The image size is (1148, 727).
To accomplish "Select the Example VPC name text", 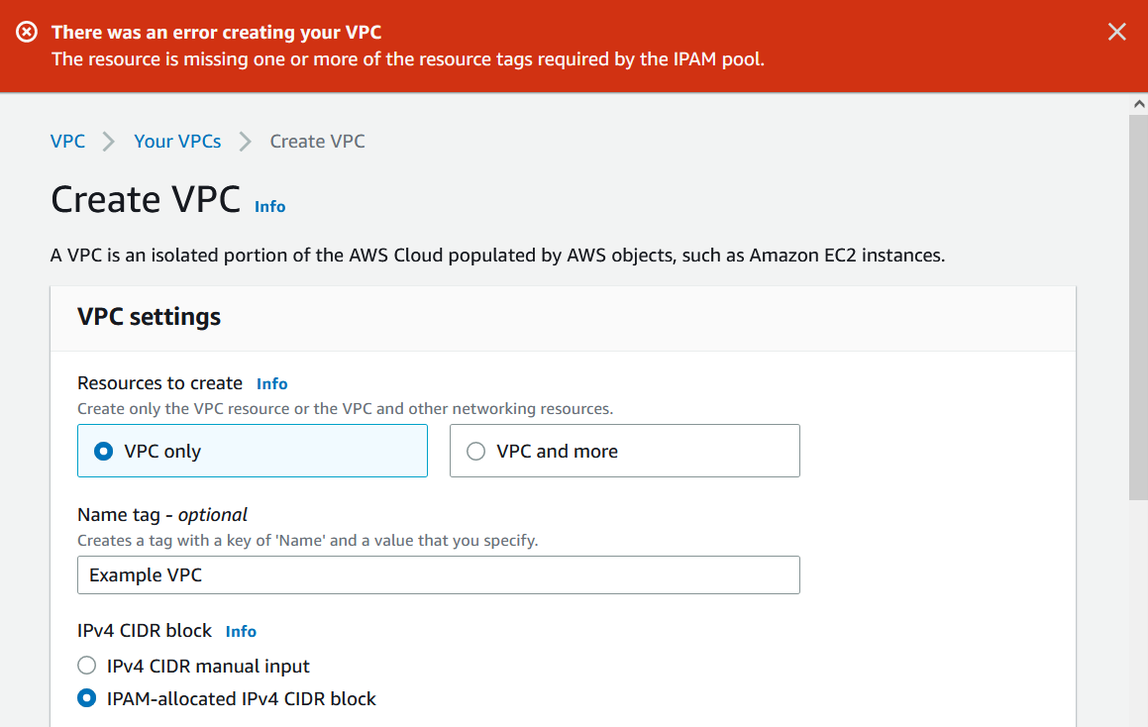I will (146, 575).
